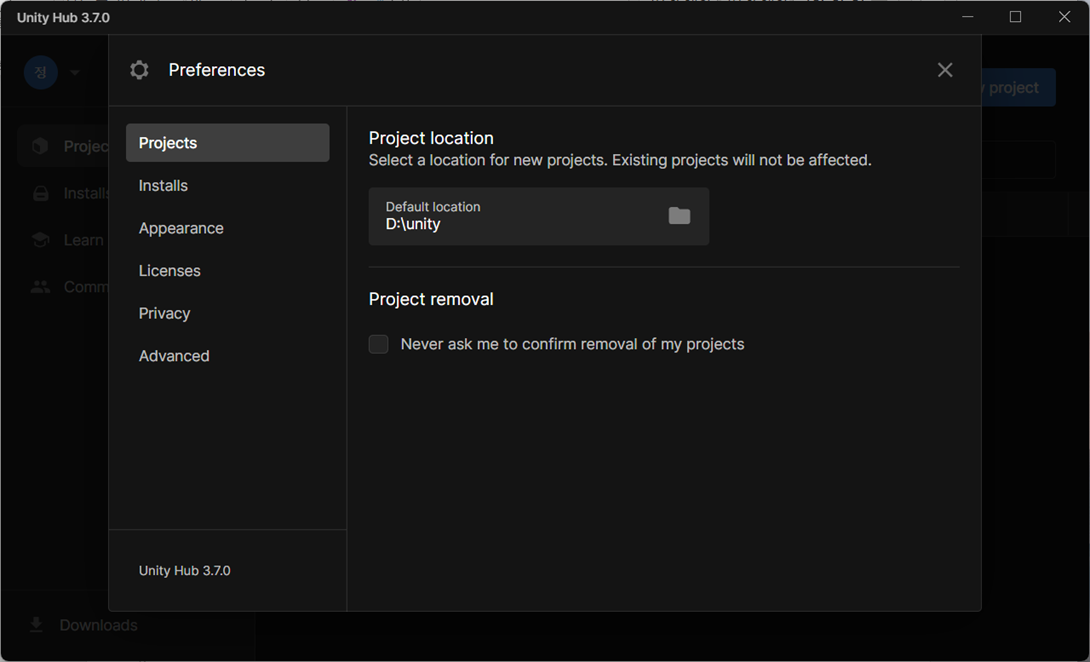Click the Default location path field

539,216
